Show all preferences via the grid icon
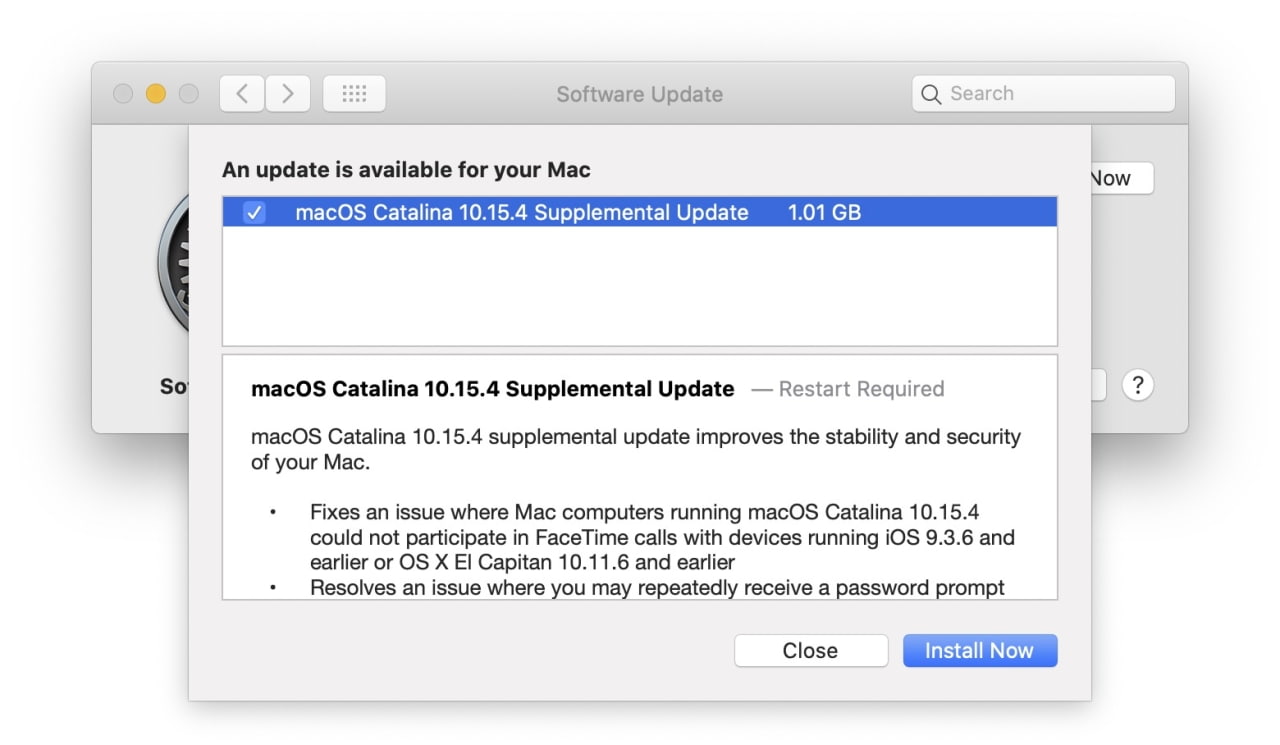 point(354,94)
